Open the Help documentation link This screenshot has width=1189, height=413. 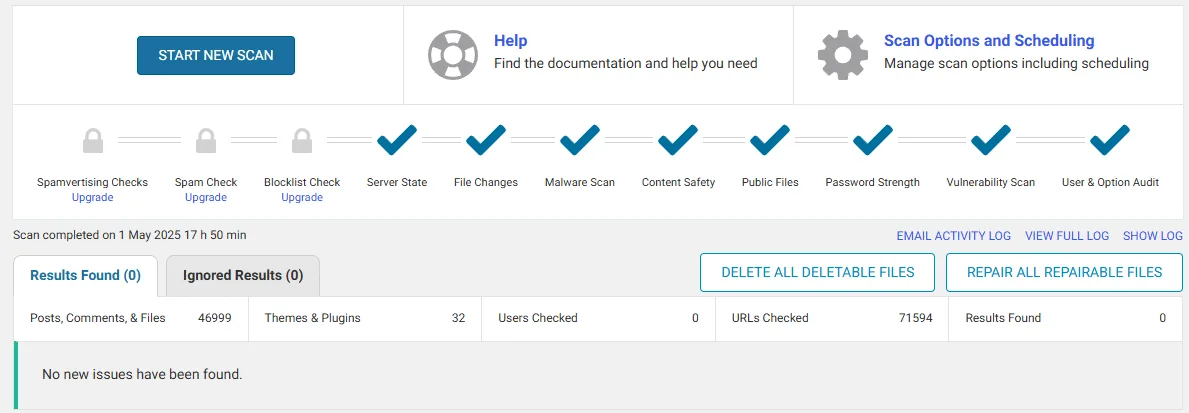(510, 40)
